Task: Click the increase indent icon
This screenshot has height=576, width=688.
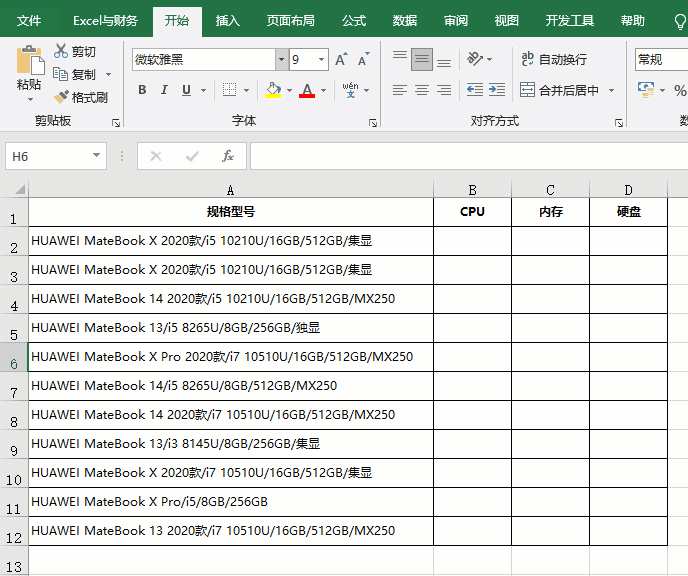Action: click(x=497, y=90)
